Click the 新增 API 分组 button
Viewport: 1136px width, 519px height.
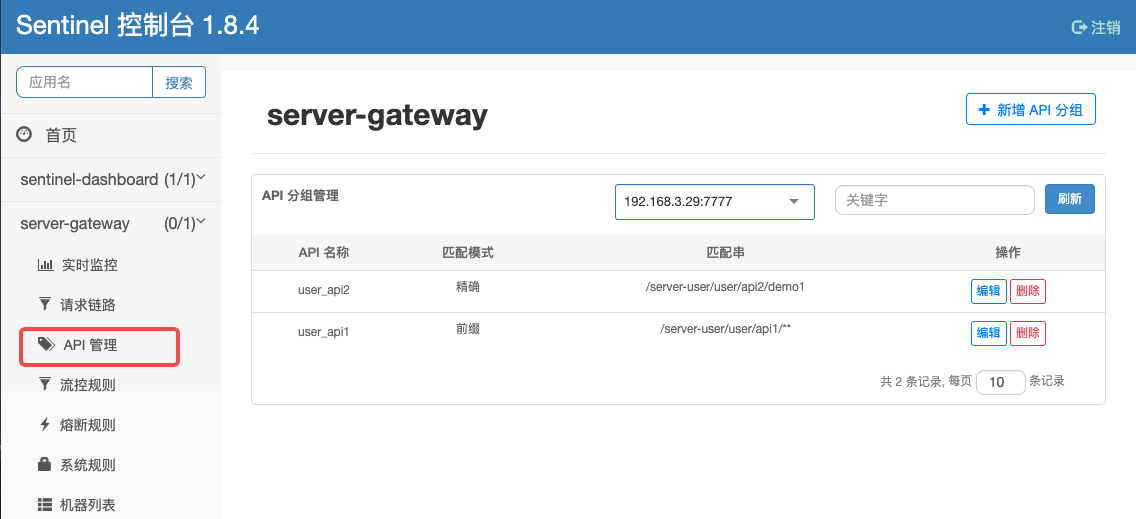tap(1030, 109)
